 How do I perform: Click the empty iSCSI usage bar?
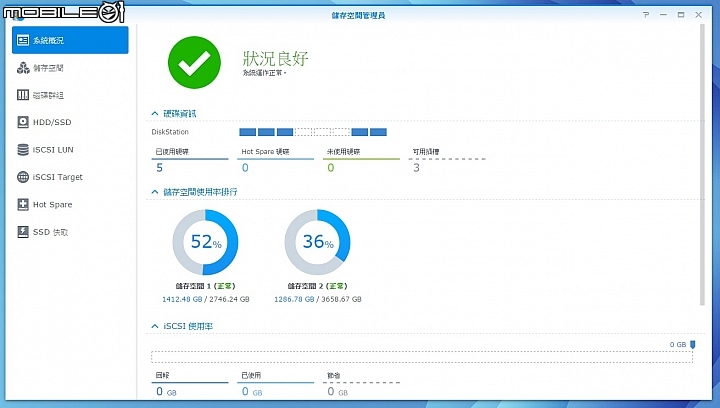tap(422, 357)
